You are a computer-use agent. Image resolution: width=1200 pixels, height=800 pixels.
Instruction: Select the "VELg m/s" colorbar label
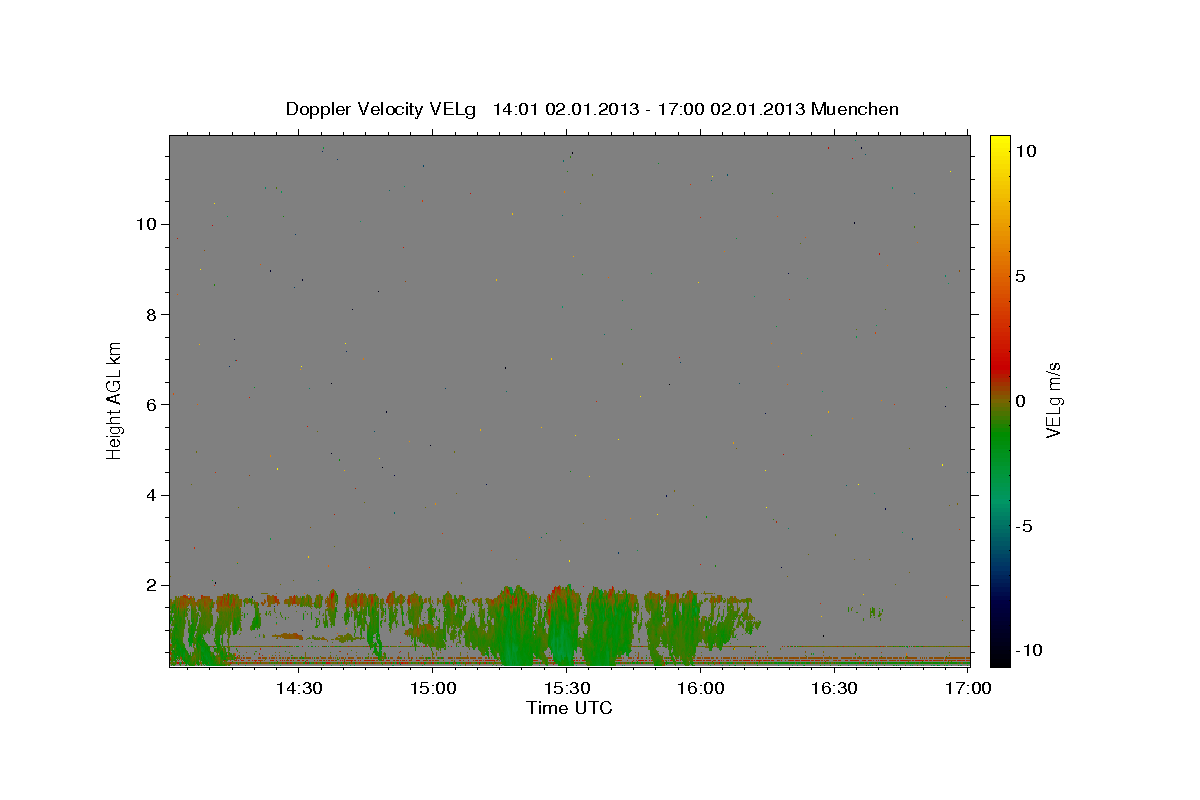pyautogui.click(x=1053, y=399)
